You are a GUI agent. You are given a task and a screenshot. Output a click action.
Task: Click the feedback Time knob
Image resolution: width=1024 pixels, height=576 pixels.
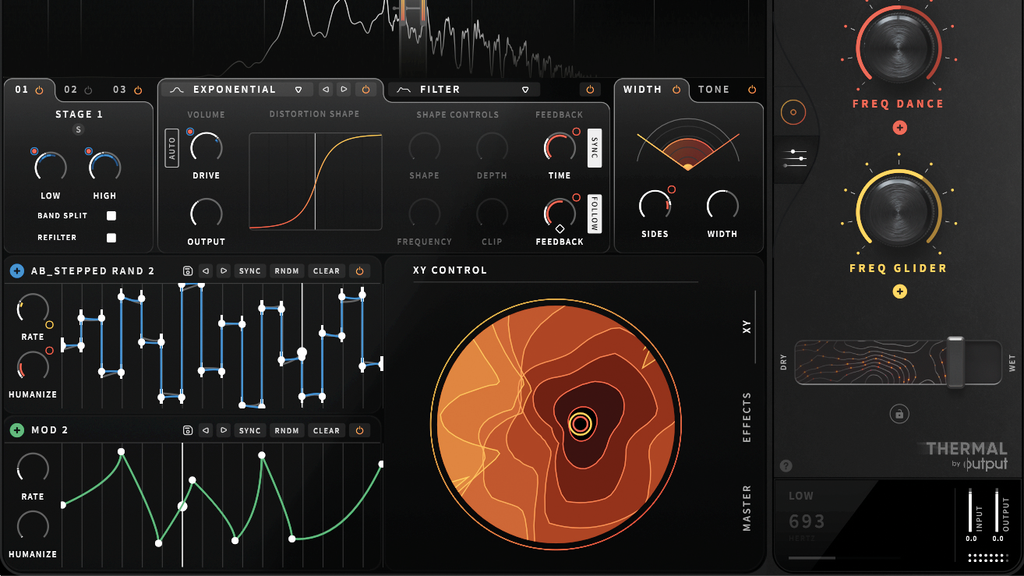[x=560, y=148]
